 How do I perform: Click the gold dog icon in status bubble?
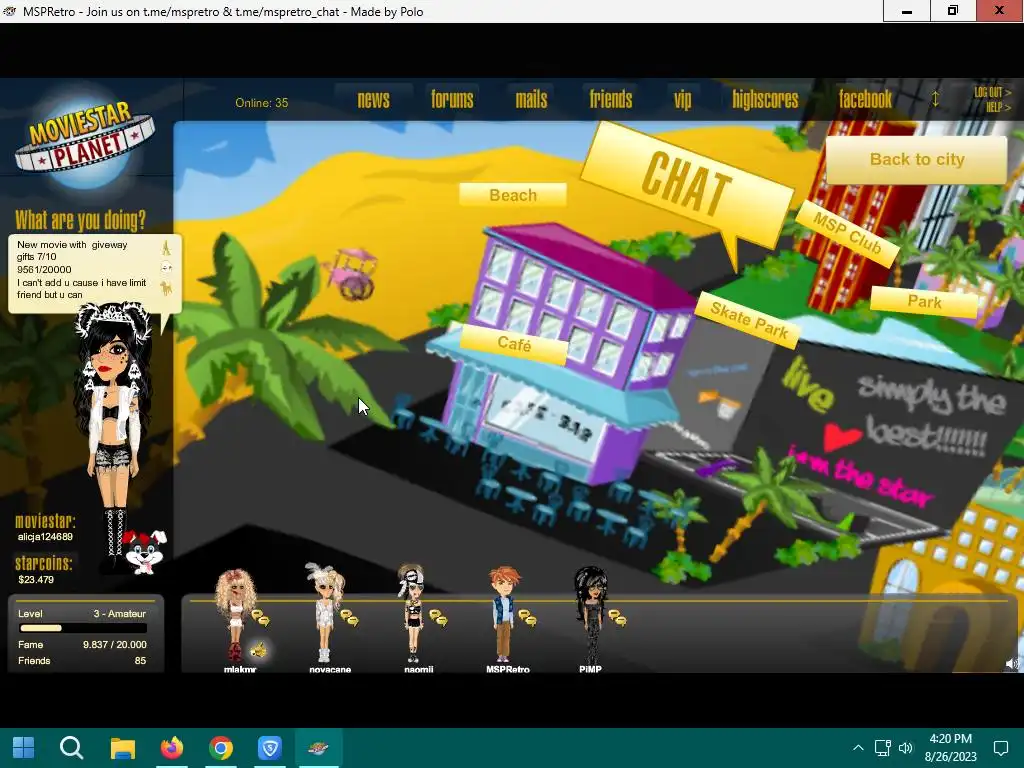click(x=167, y=287)
